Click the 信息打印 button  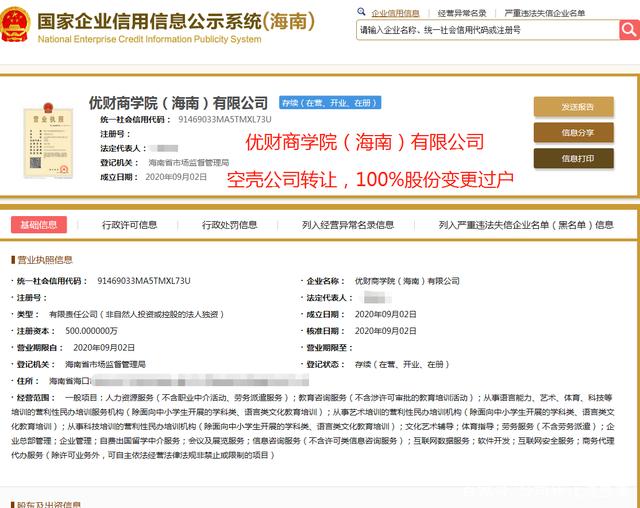[573, 158]
